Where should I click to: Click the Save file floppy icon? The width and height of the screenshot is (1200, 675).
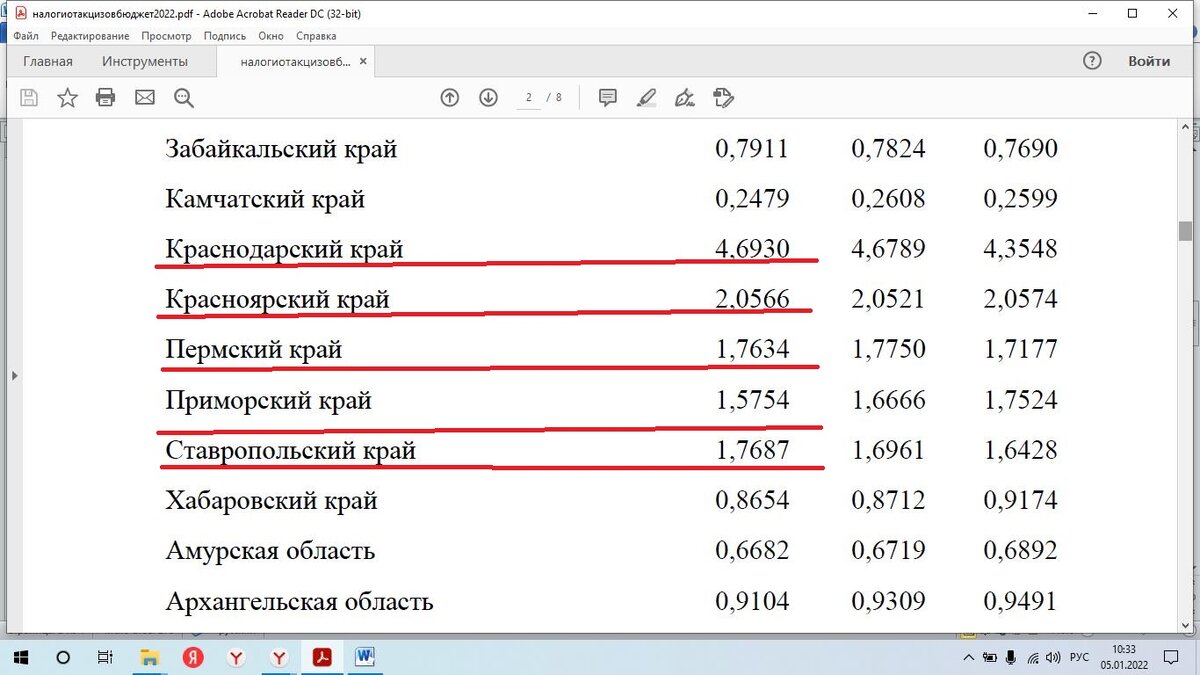[29, 97]
